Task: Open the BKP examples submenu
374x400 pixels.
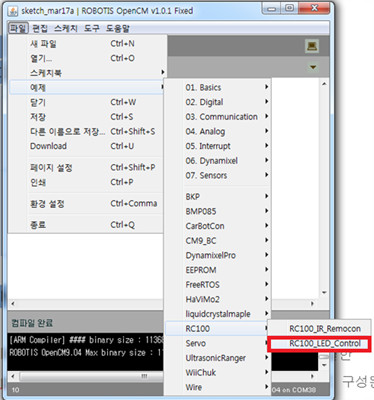Action: pyautogui.click(x=218, y=197)
